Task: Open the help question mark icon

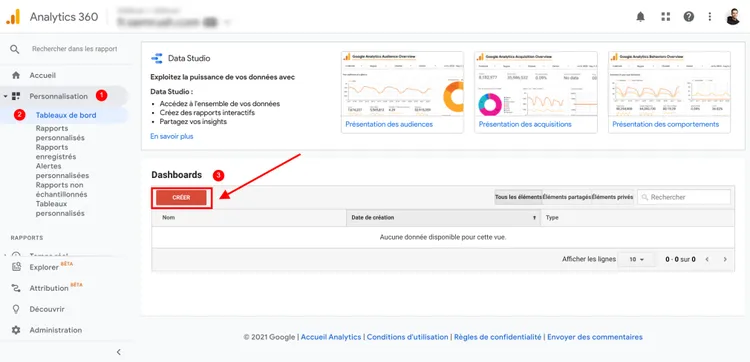Action: pos(689,17)
